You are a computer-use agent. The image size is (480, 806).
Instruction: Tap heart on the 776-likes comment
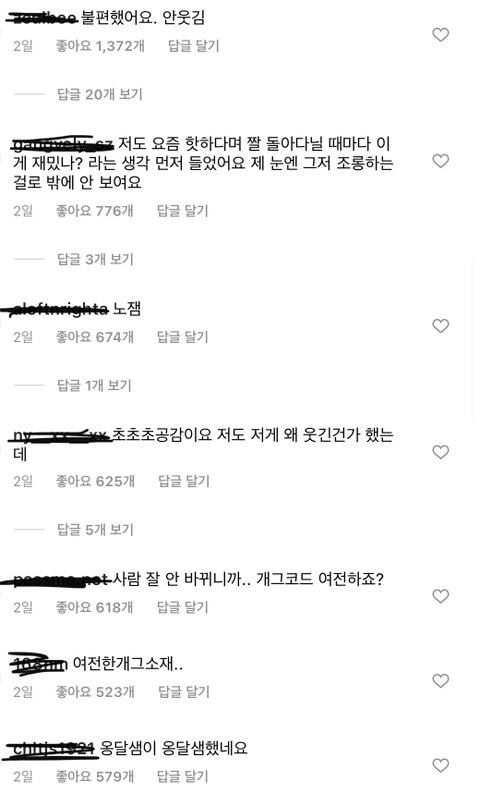point(440,161)
